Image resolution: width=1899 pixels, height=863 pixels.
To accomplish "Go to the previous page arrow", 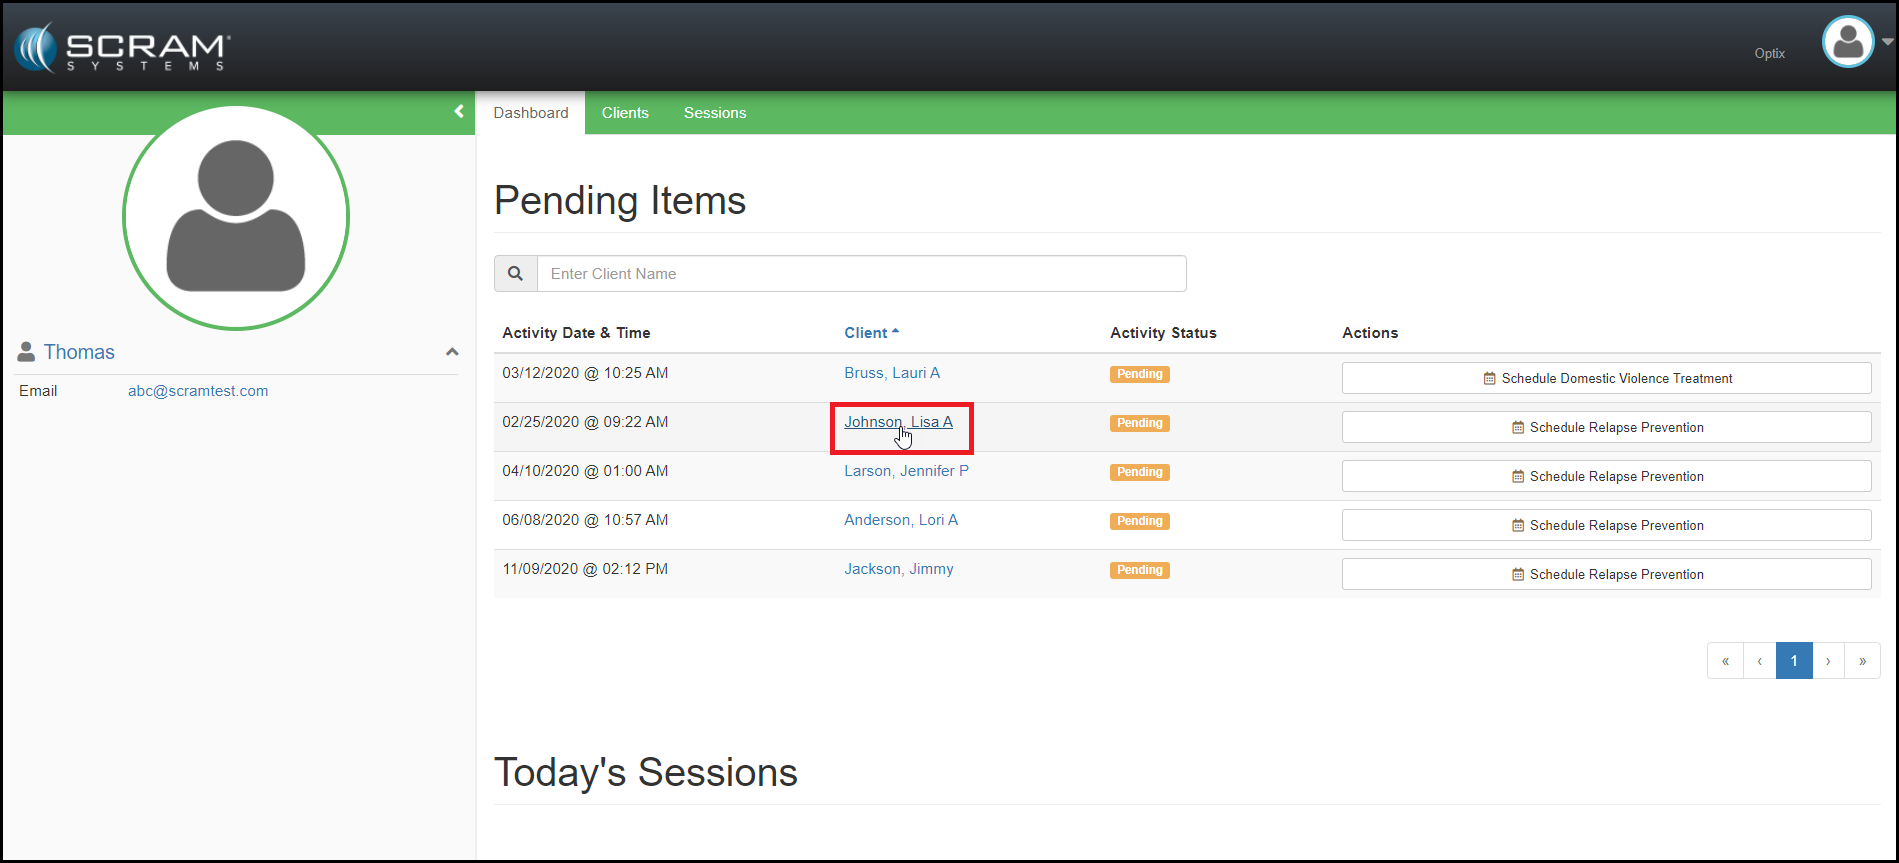I will [x=1759, y=661].
